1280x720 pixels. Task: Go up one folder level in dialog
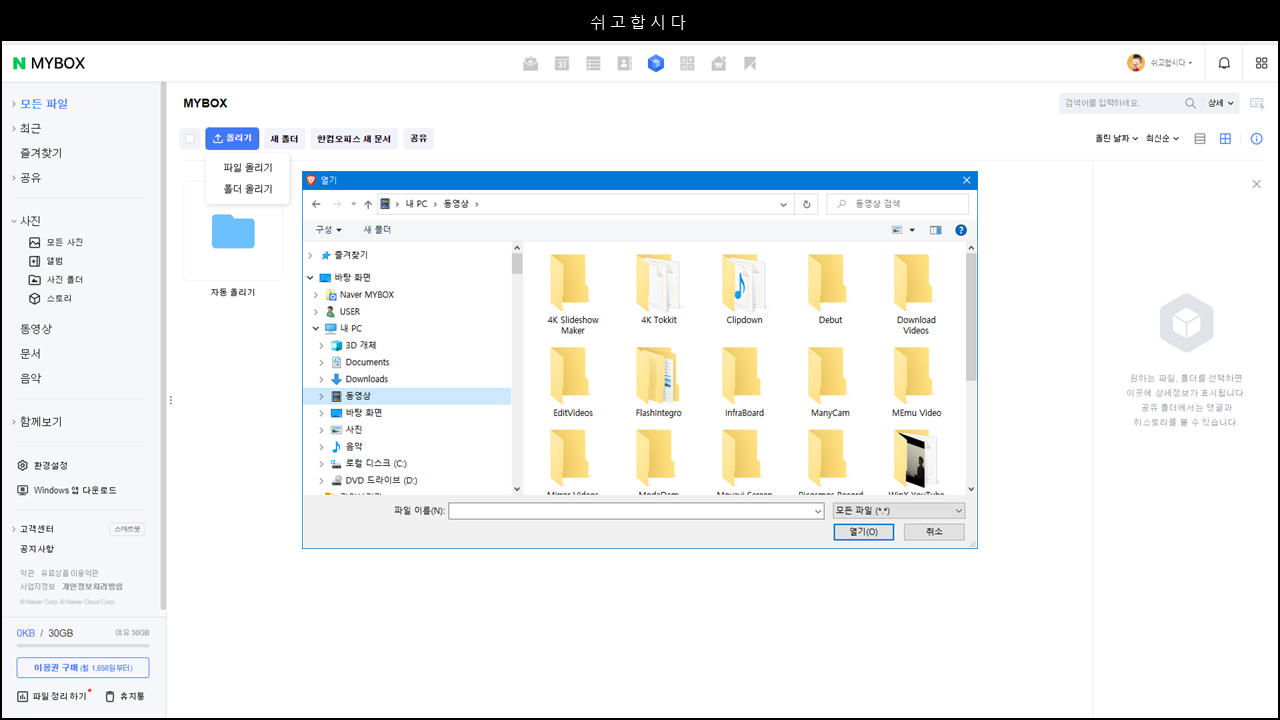click(368, 204)
